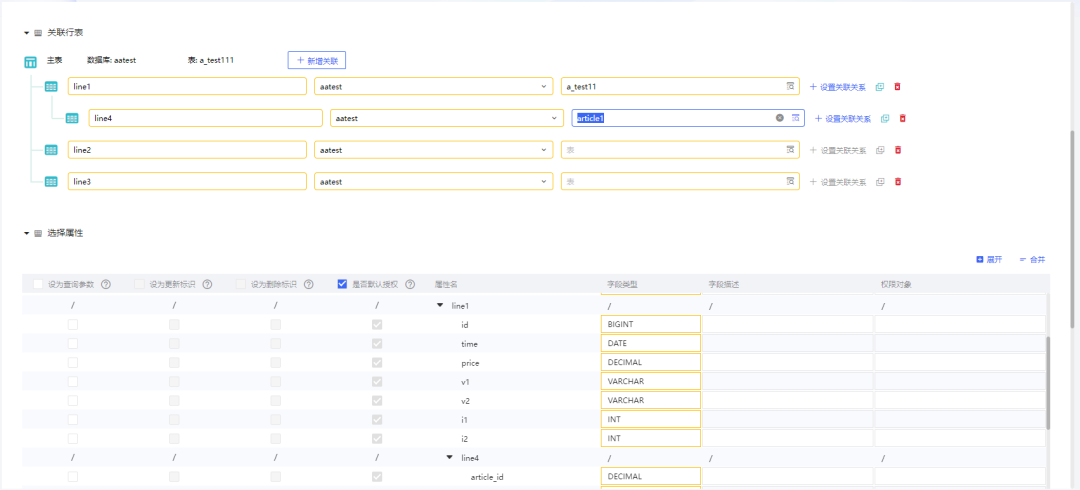The width and height of the screenshot is (1080, 490).
Task: Delete the line4 association row
Action: point(903,119)
